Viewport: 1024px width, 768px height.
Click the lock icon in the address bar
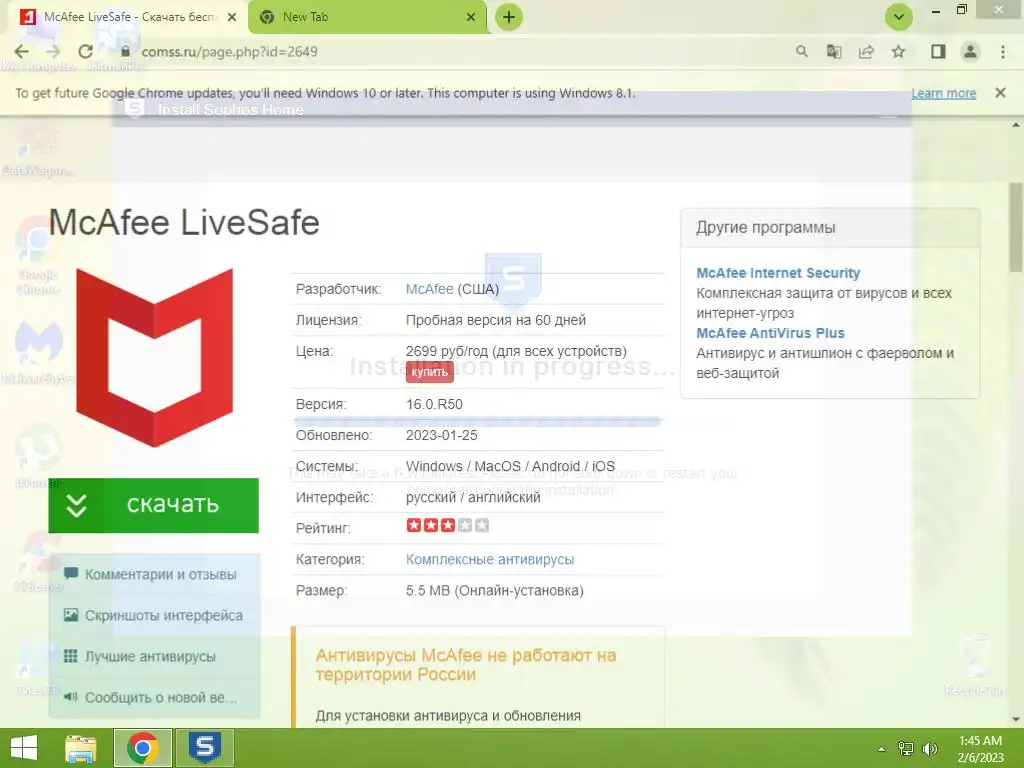click(x=125, y=51)
